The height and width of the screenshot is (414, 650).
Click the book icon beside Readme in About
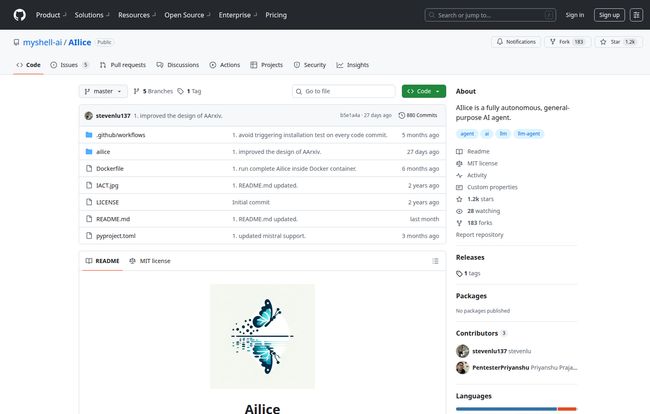459,152
